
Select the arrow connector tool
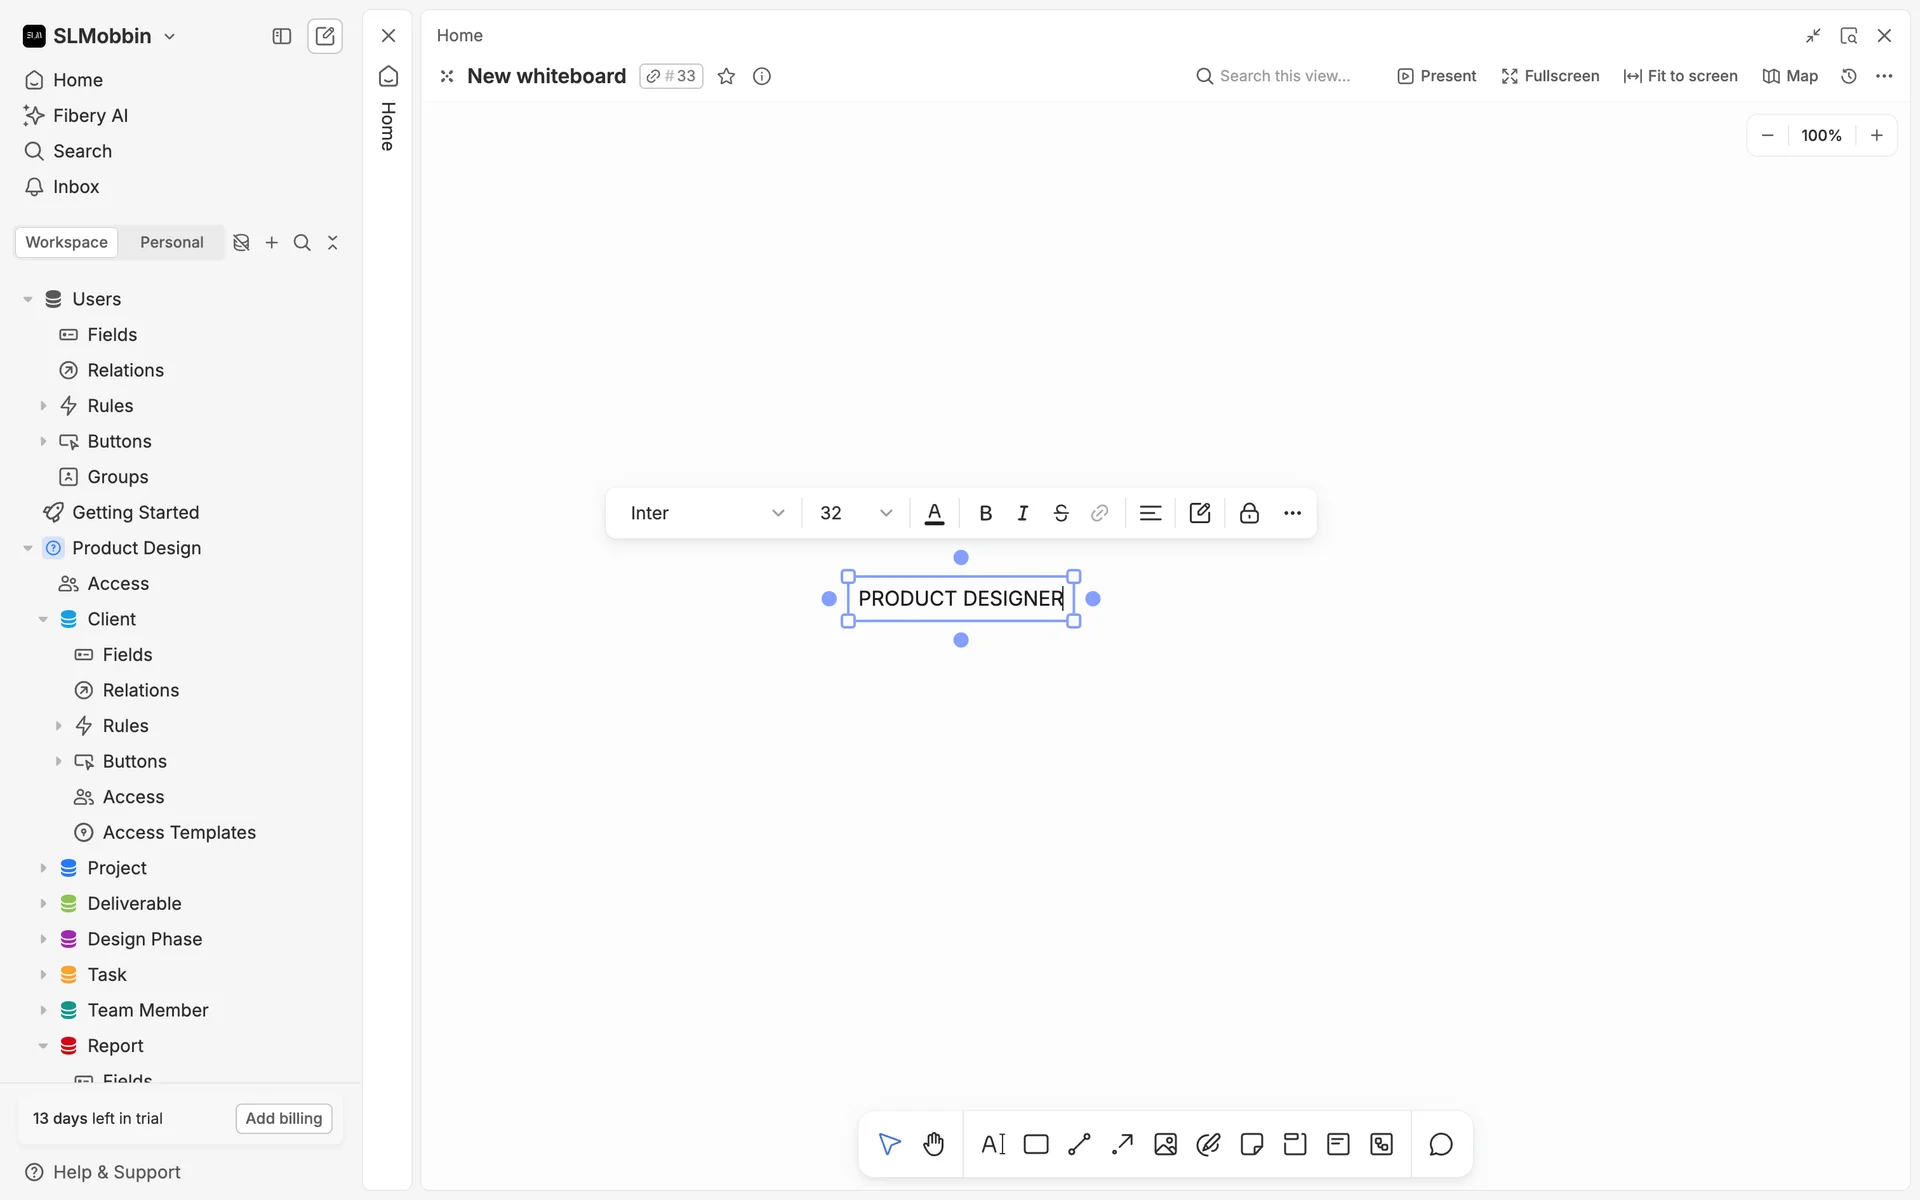pyautogui.click(x=1122, y=1144)
